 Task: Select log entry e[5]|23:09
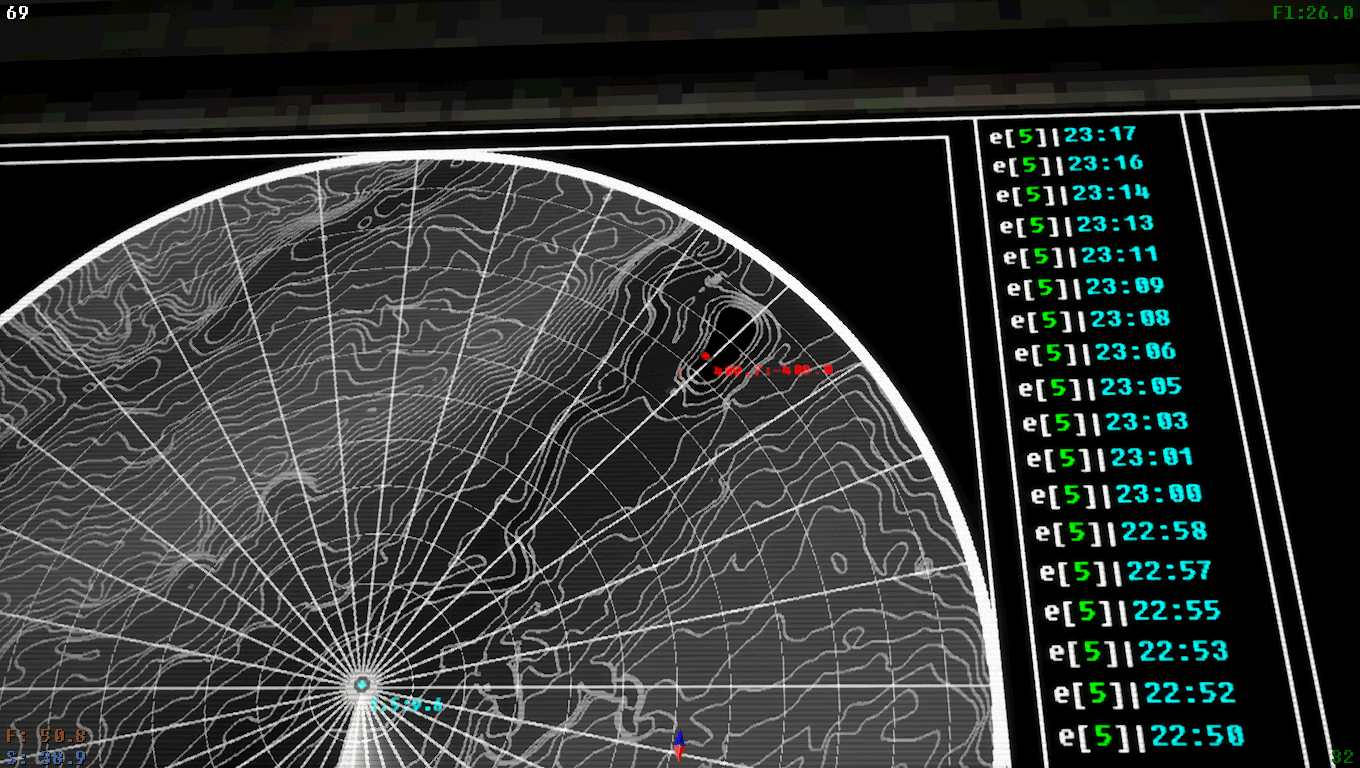1086,287
